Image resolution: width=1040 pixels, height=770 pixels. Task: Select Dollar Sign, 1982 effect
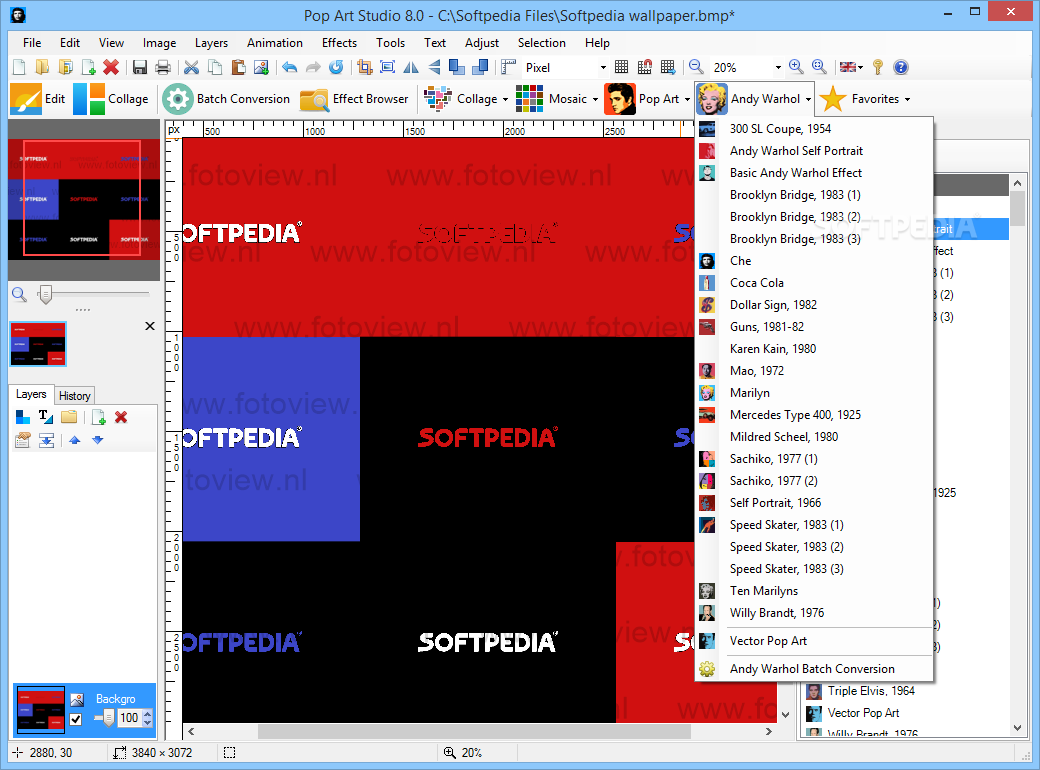(814, 305)
